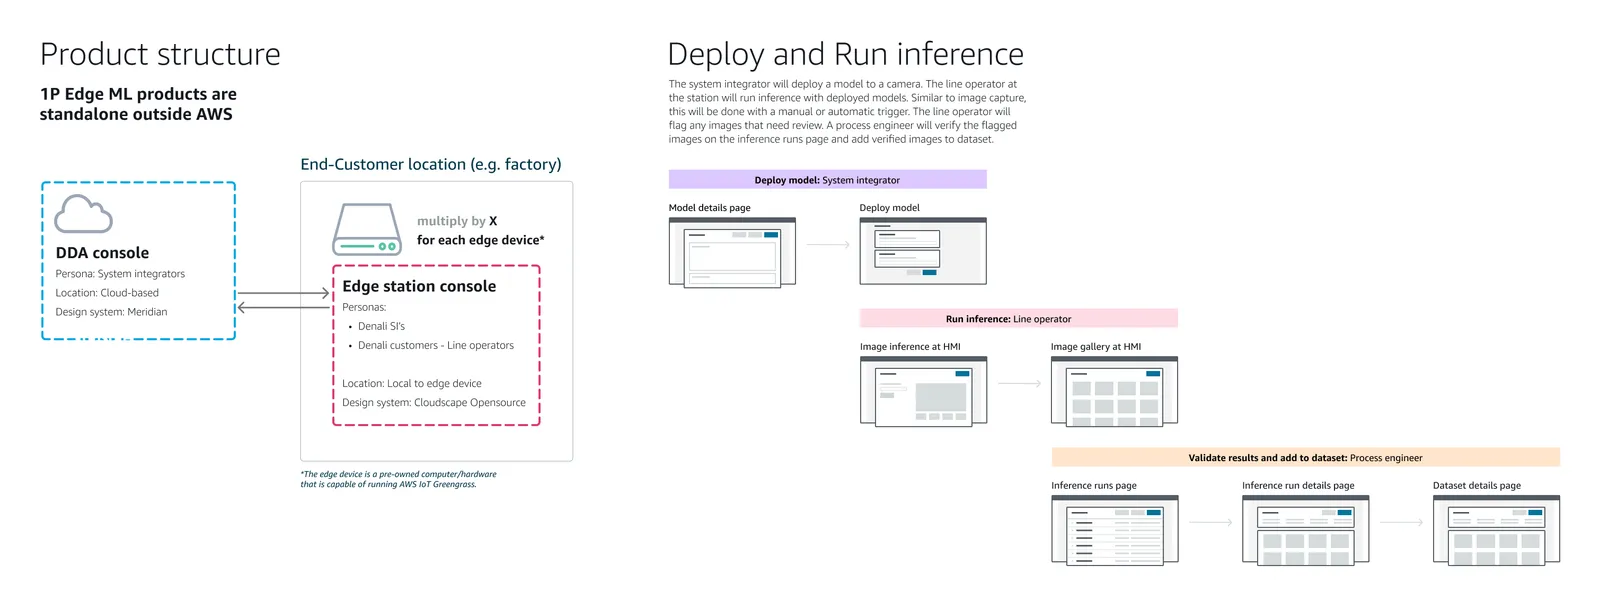Image resolution: width=1600 pixels, height=600 pixels.
Task: Click the edge device footnote text
Action: (398, 479)
